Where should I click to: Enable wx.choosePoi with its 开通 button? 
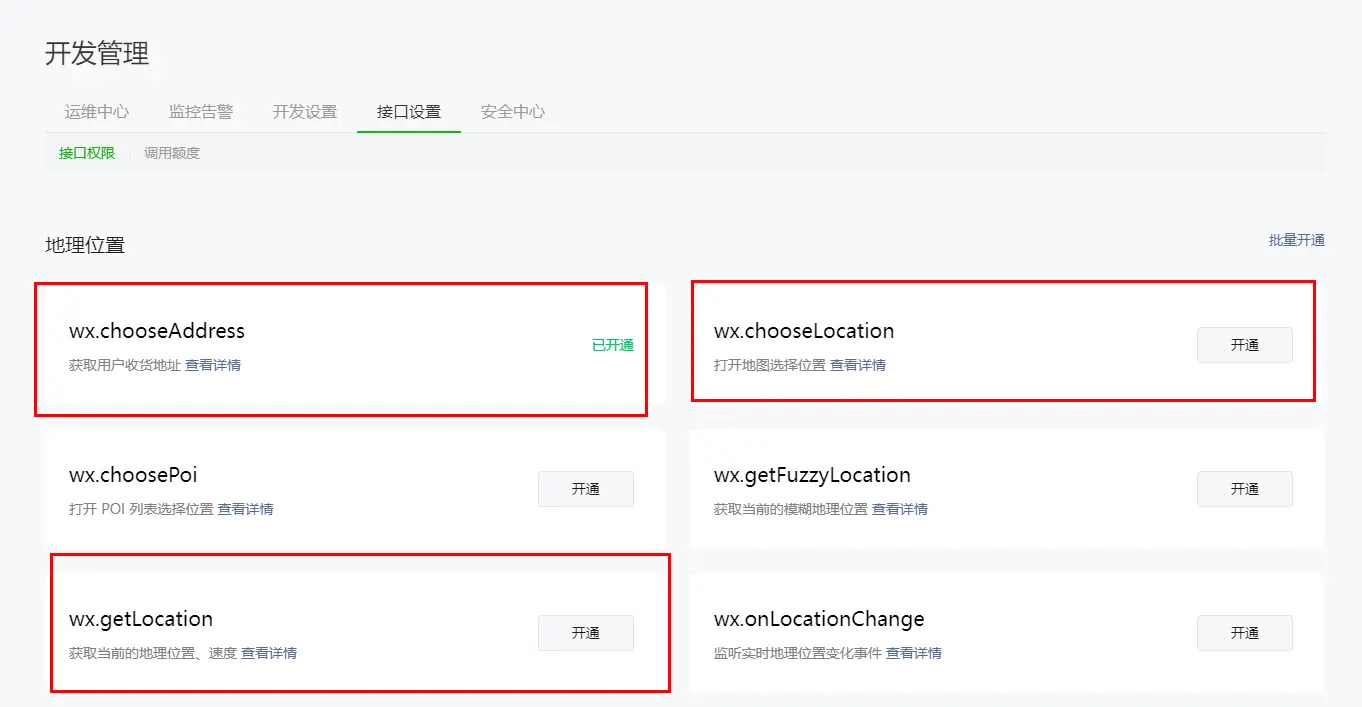pyautogui.click(x=585, y=489)
